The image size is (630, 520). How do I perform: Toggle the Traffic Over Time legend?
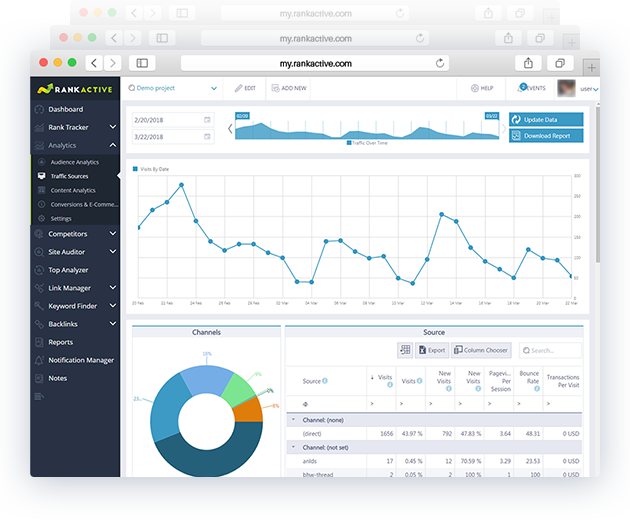click(x=367, y=143)
